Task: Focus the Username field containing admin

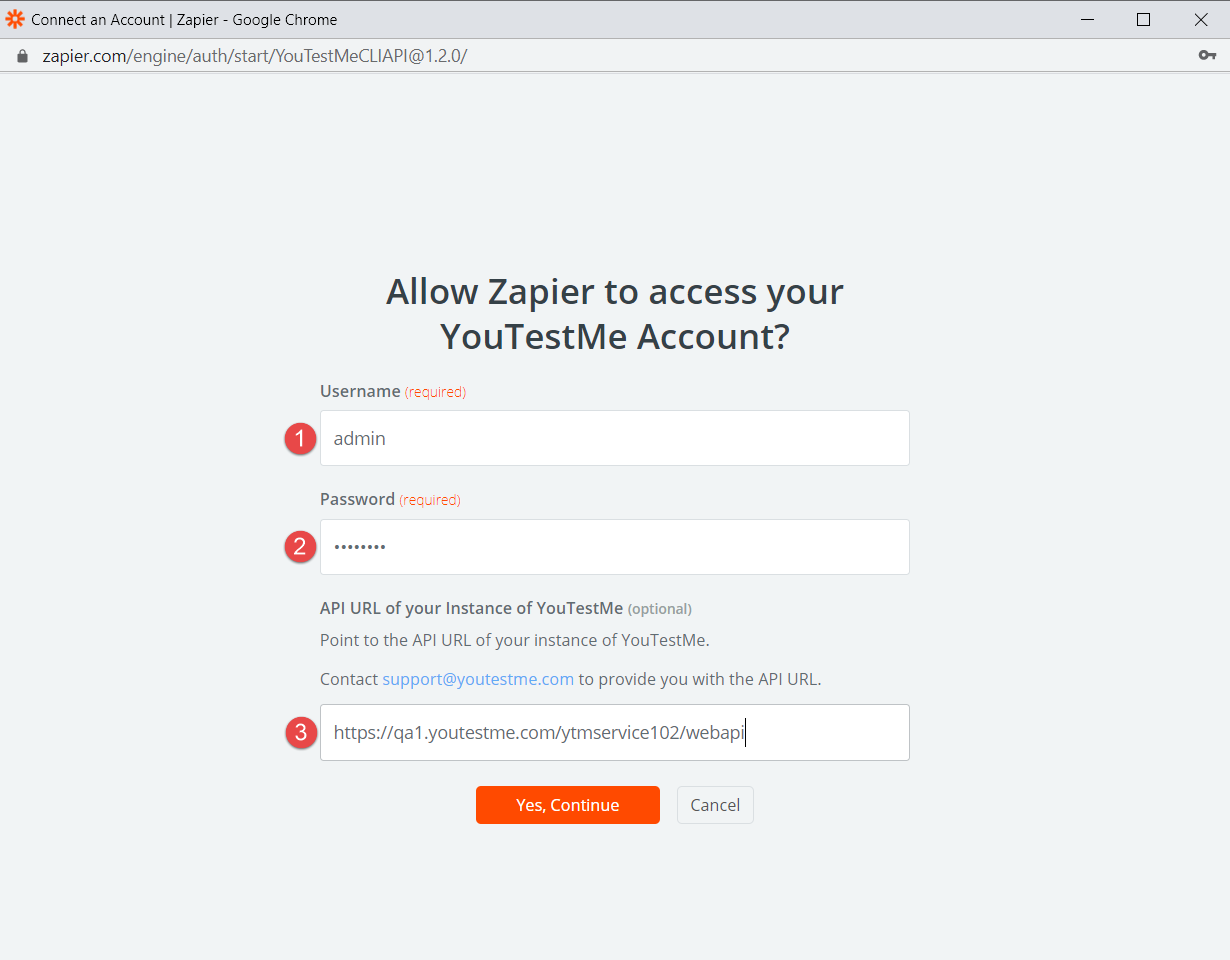Action: click(x=614, y=438)
